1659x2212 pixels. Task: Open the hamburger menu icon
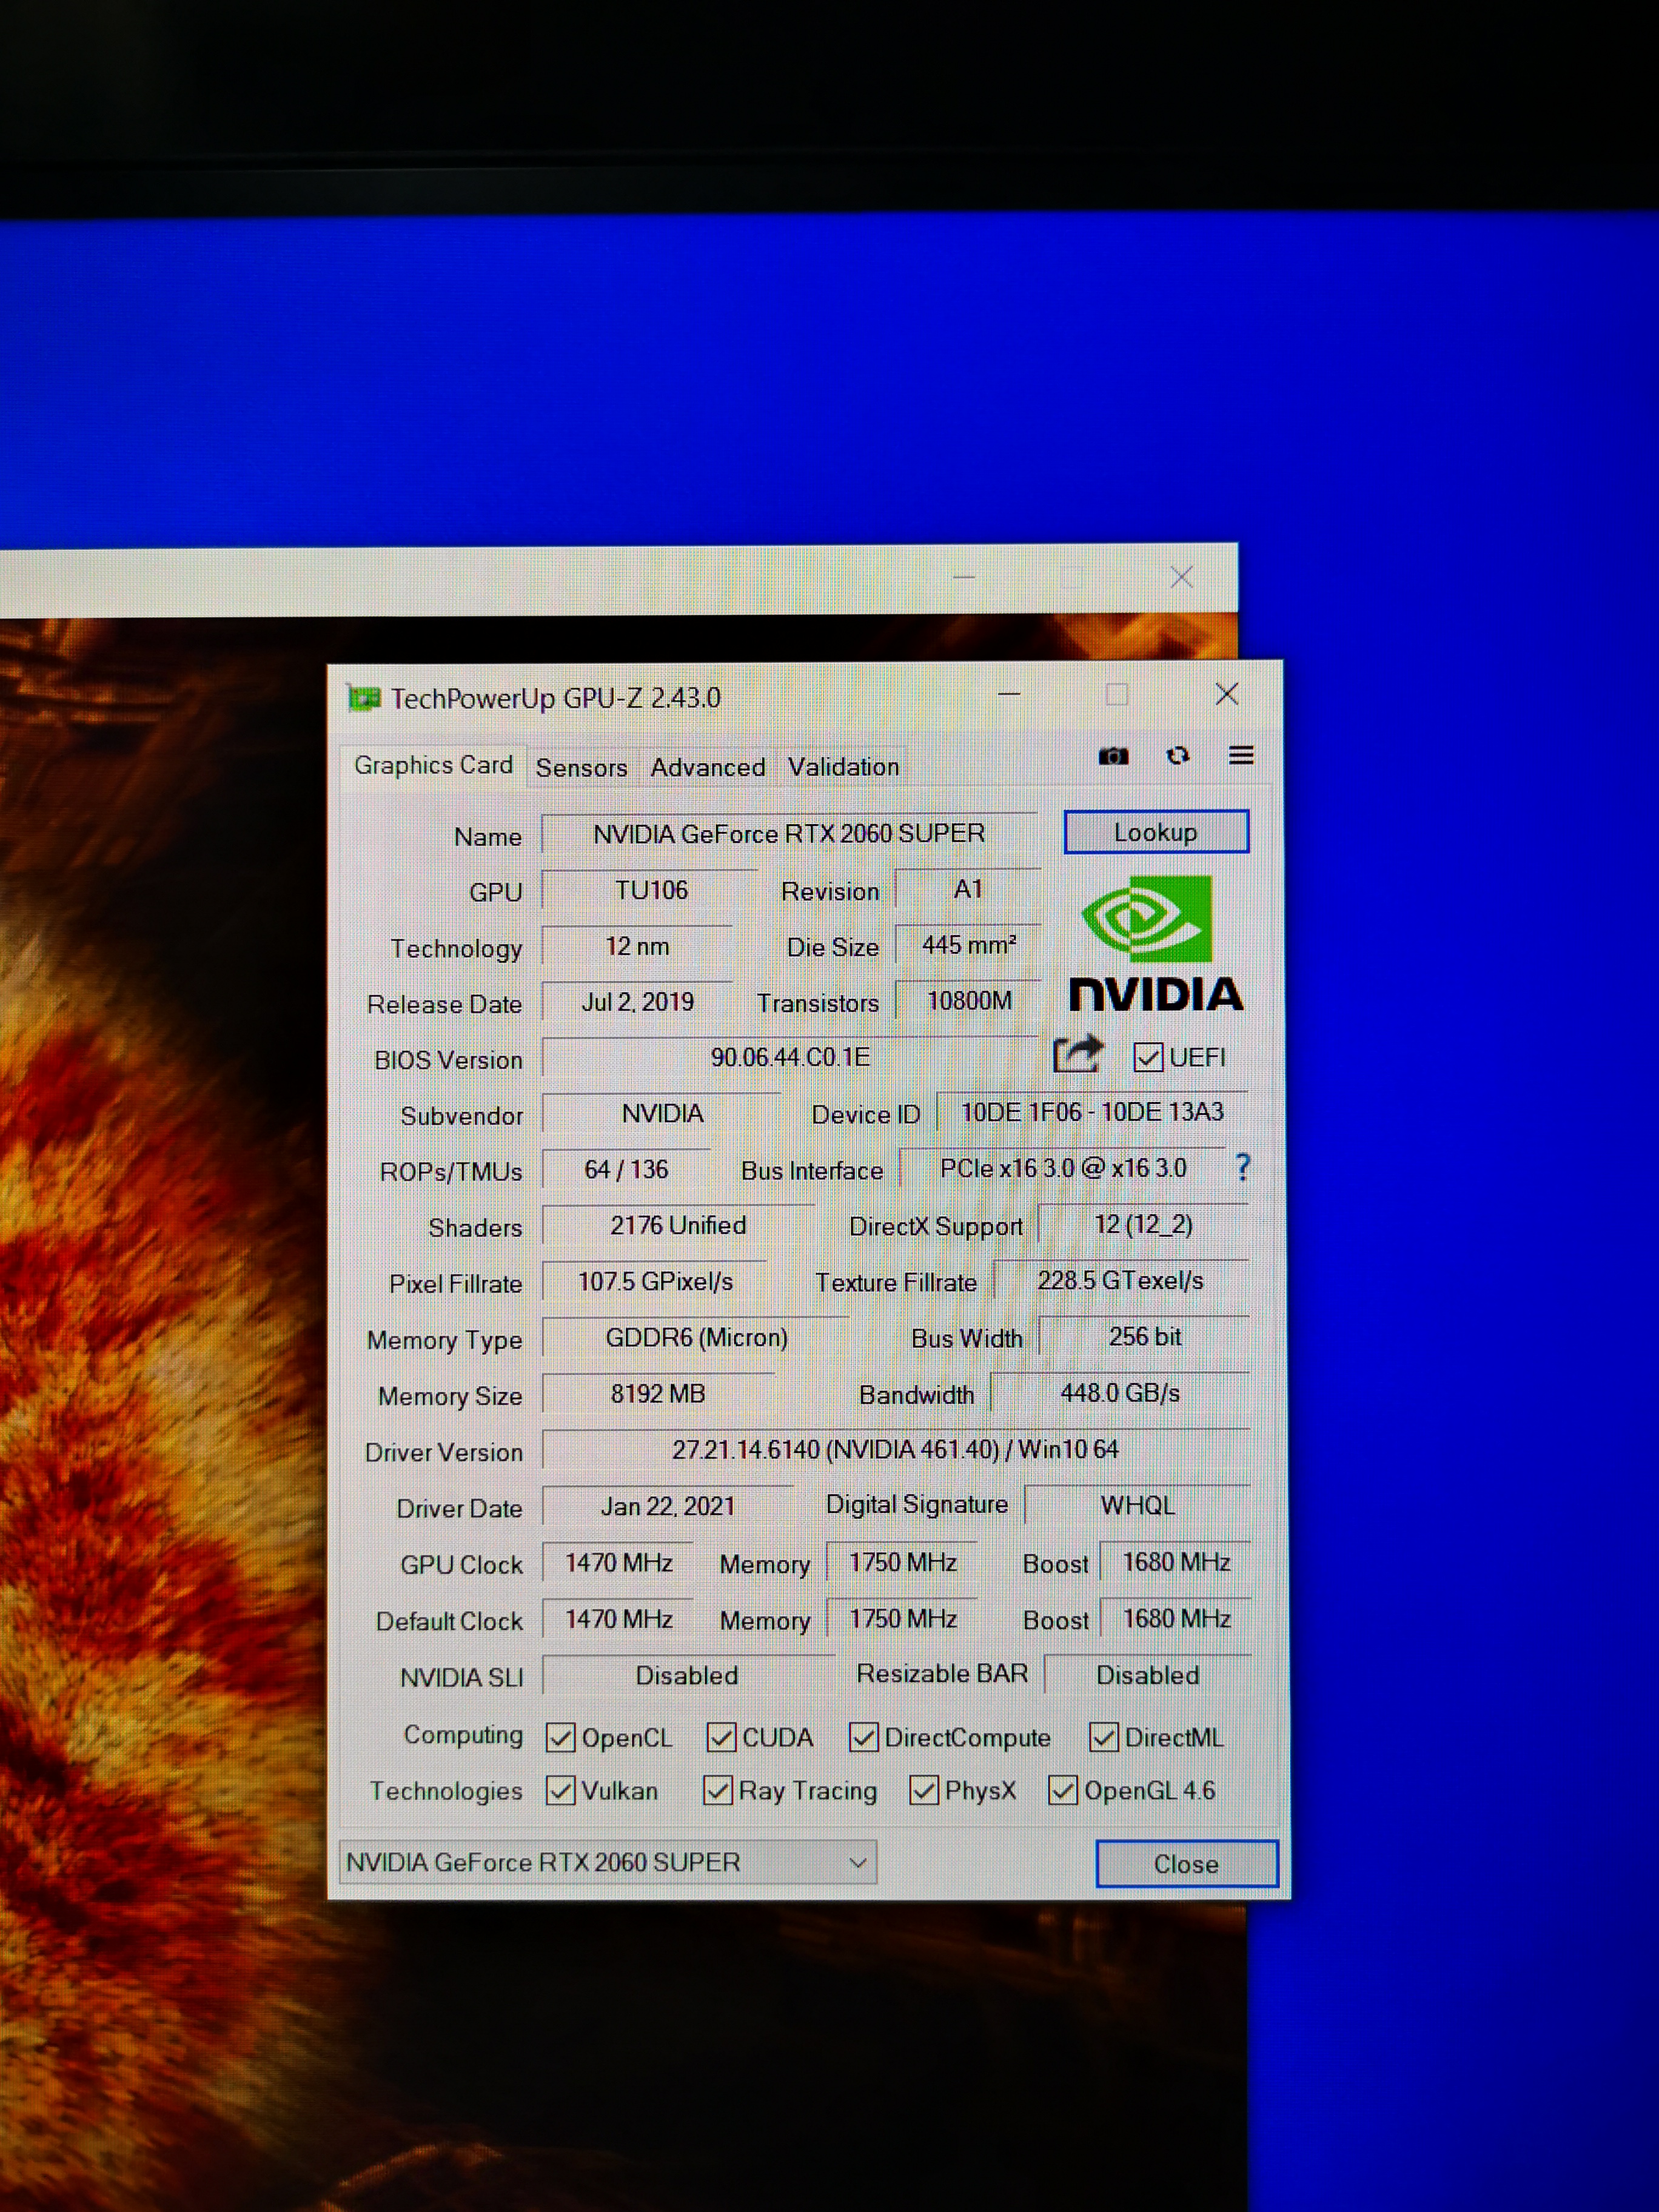point(1241,756)
